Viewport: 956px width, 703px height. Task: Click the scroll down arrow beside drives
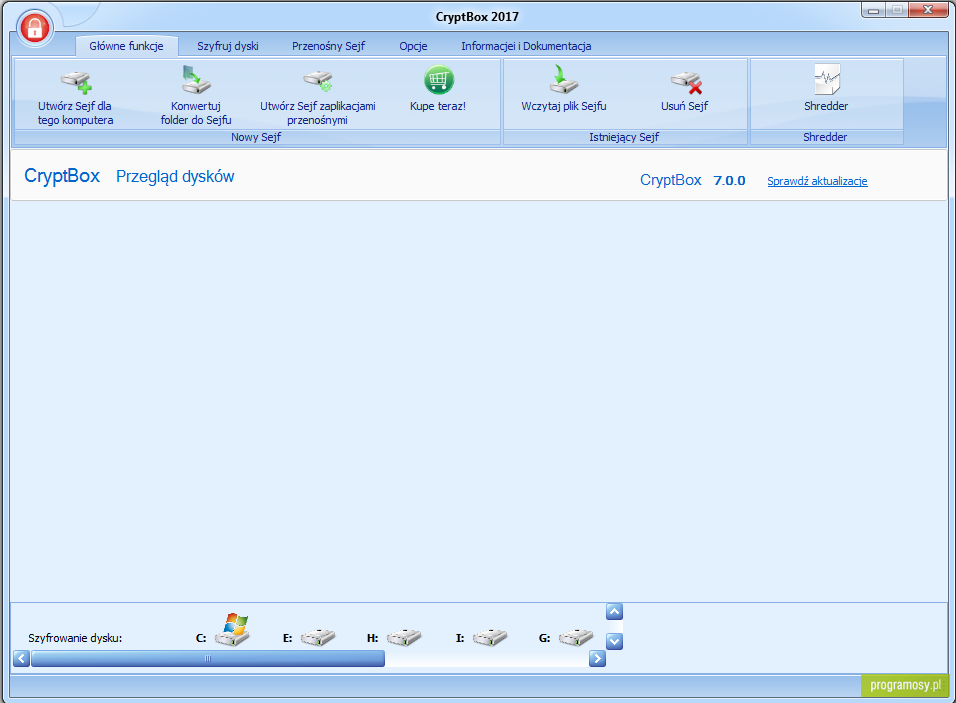click(x=615, y=641)
